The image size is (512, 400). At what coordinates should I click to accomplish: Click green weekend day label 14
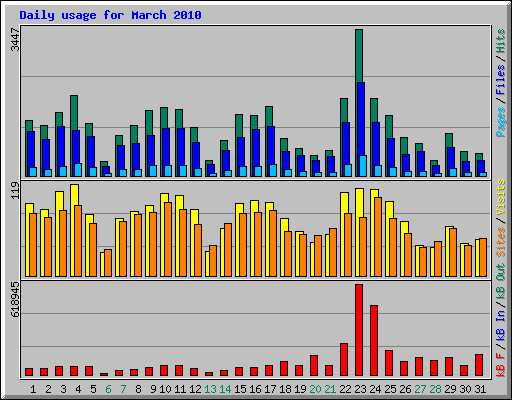(x=225, y=389)
